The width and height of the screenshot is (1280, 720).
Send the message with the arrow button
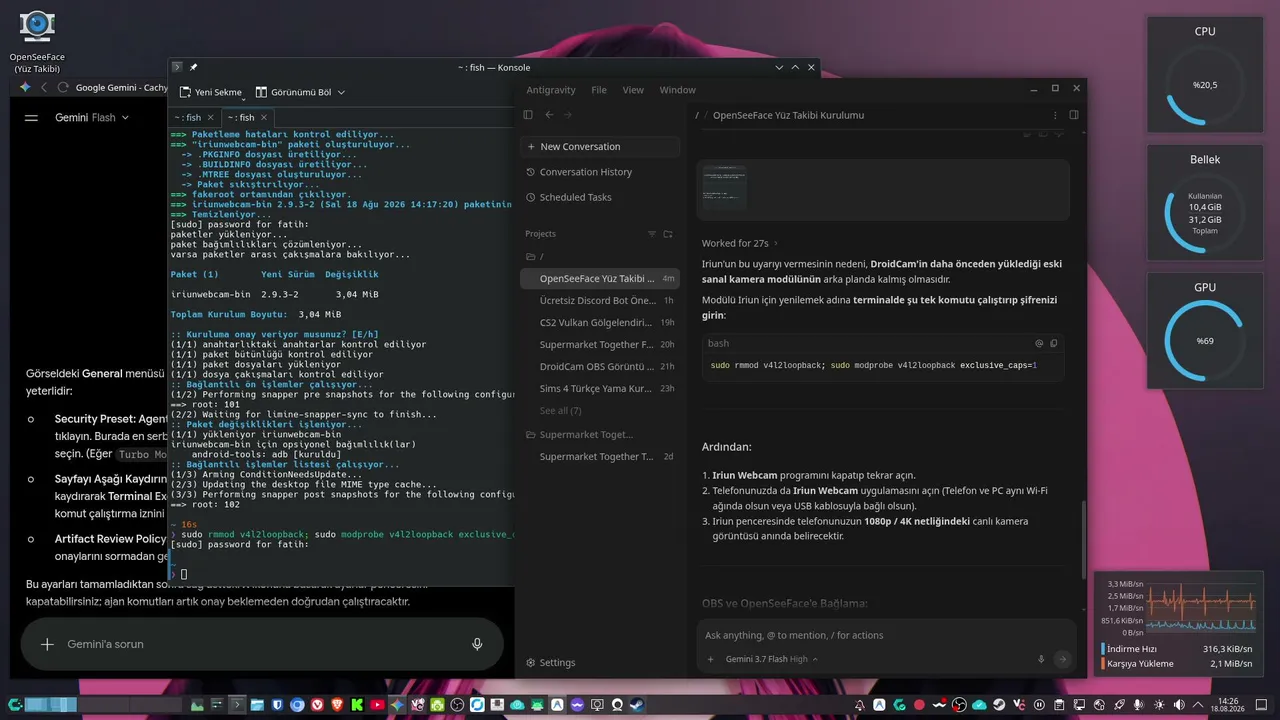point(1062,659)
